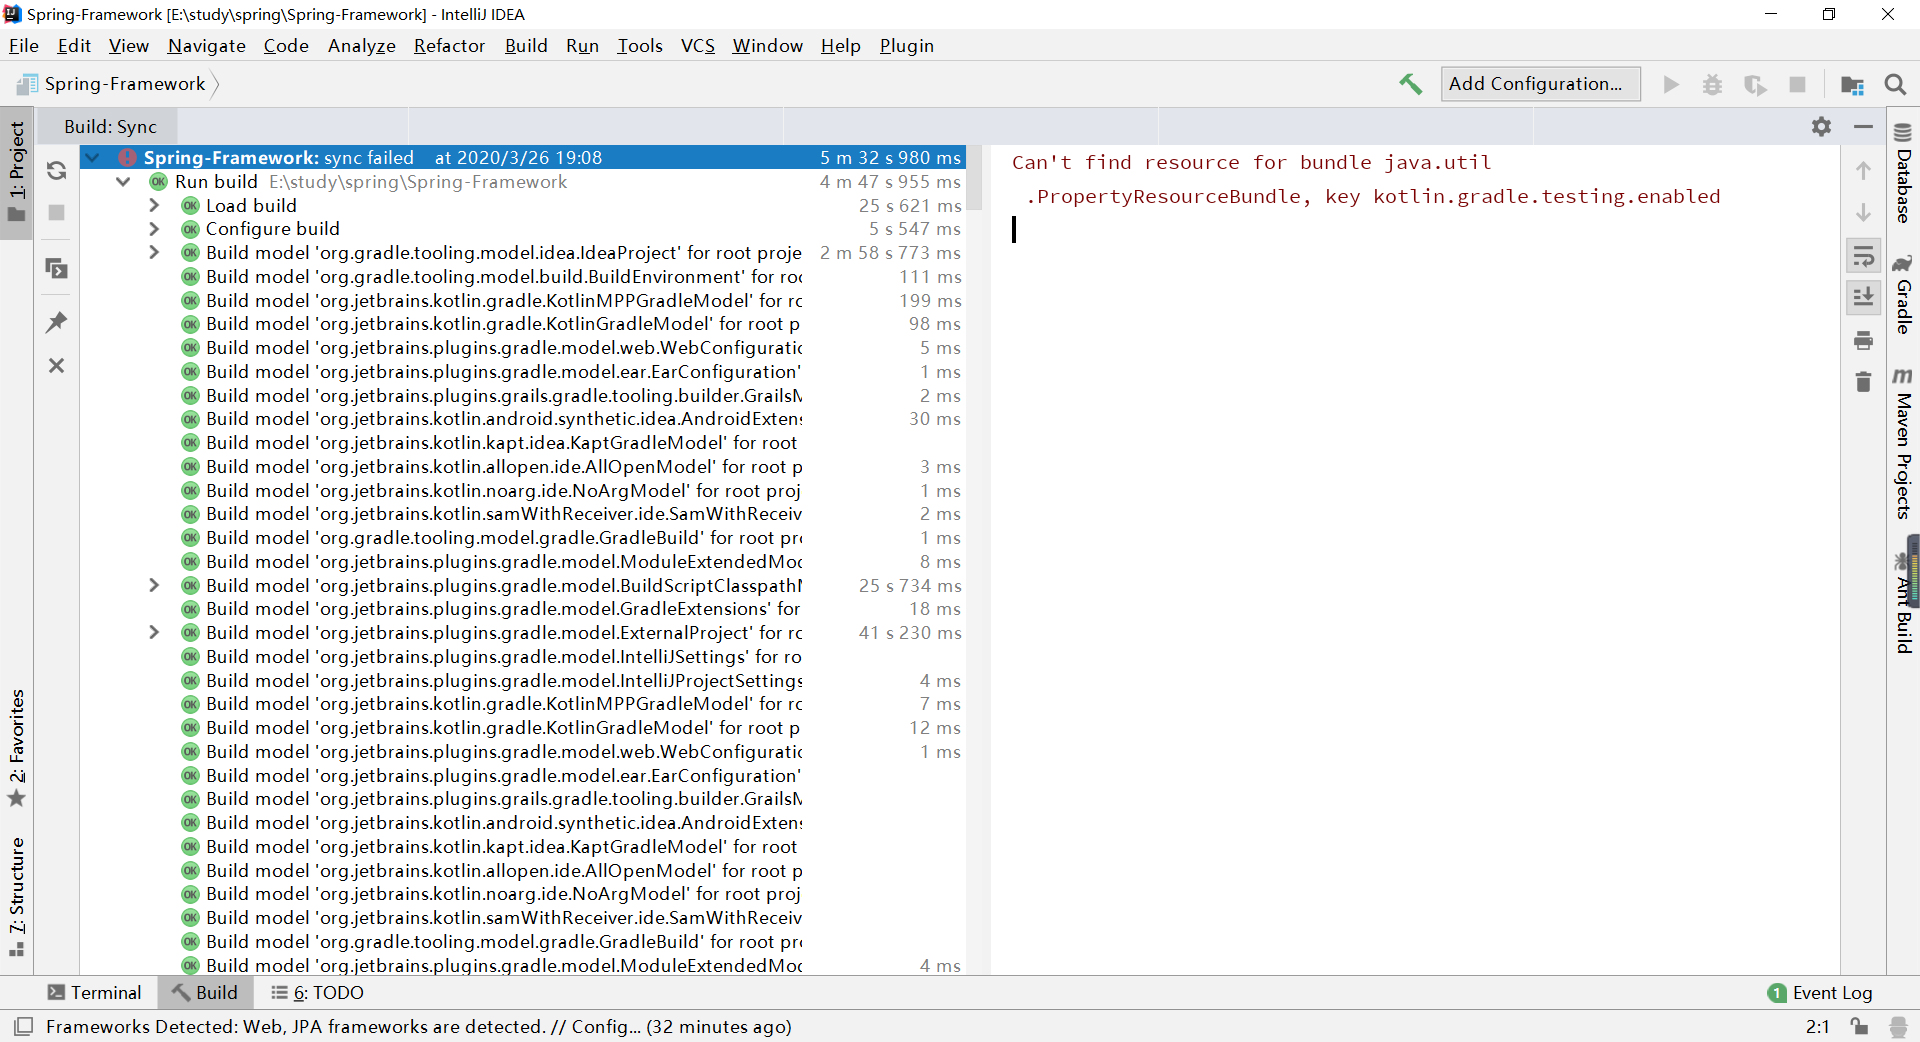
Task: Click the Restore Layout icon in Build sidebar
Action: pyautogui.click(x=57, y=268)
